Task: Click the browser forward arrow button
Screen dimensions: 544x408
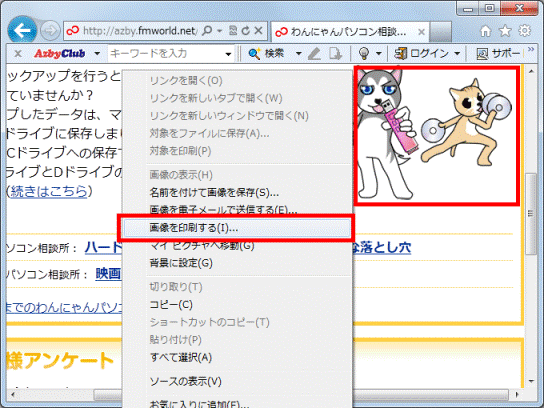Action: coord(50,31)
